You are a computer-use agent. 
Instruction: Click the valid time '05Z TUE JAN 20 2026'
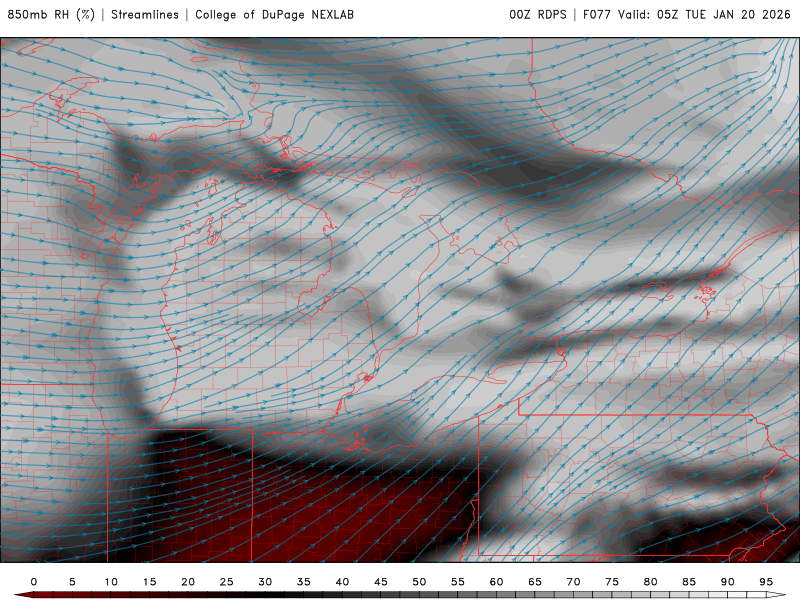tap(723, 15)
